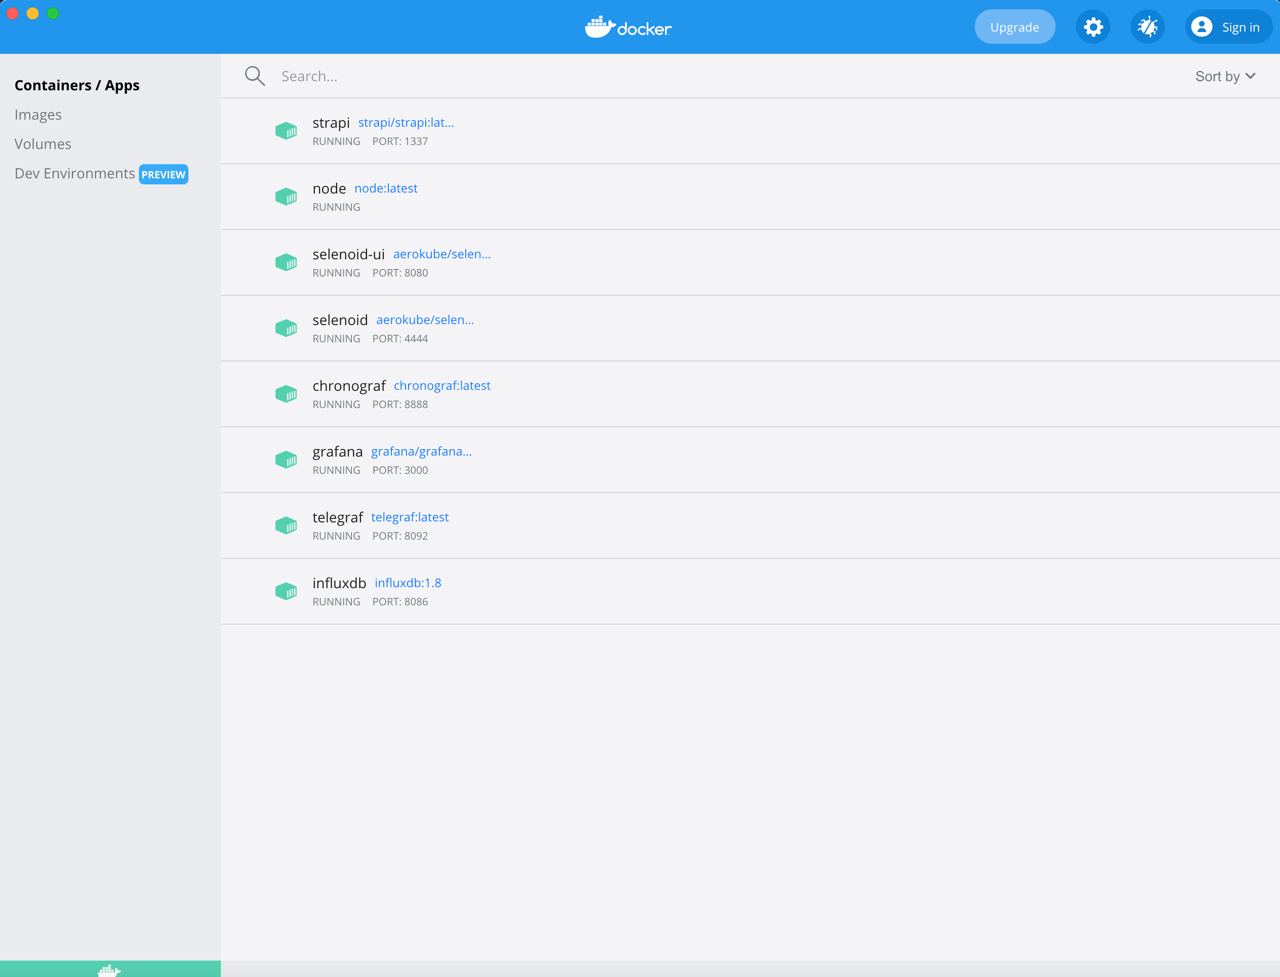Click PORT: 4444 on selenoid row
Image resolution: width=1280 pixels, height=977 pixels.
[400, 339]
